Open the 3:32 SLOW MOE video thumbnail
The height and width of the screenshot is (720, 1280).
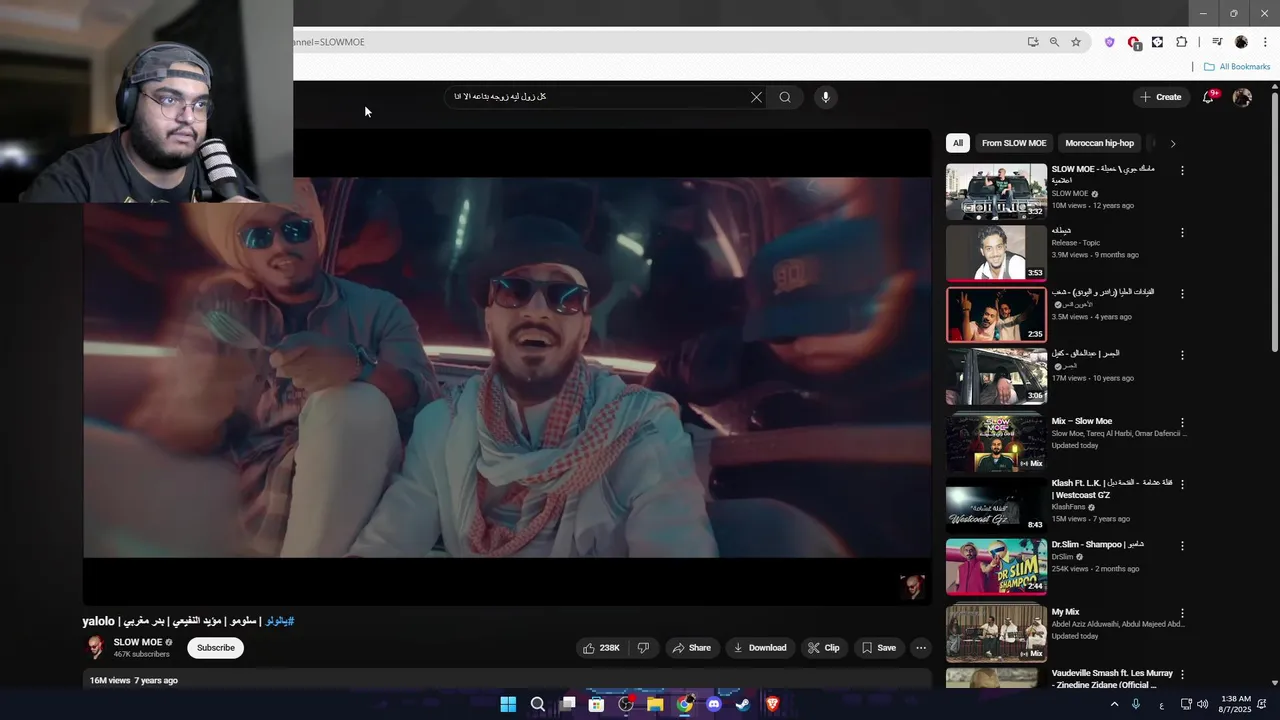pos(997,192)
